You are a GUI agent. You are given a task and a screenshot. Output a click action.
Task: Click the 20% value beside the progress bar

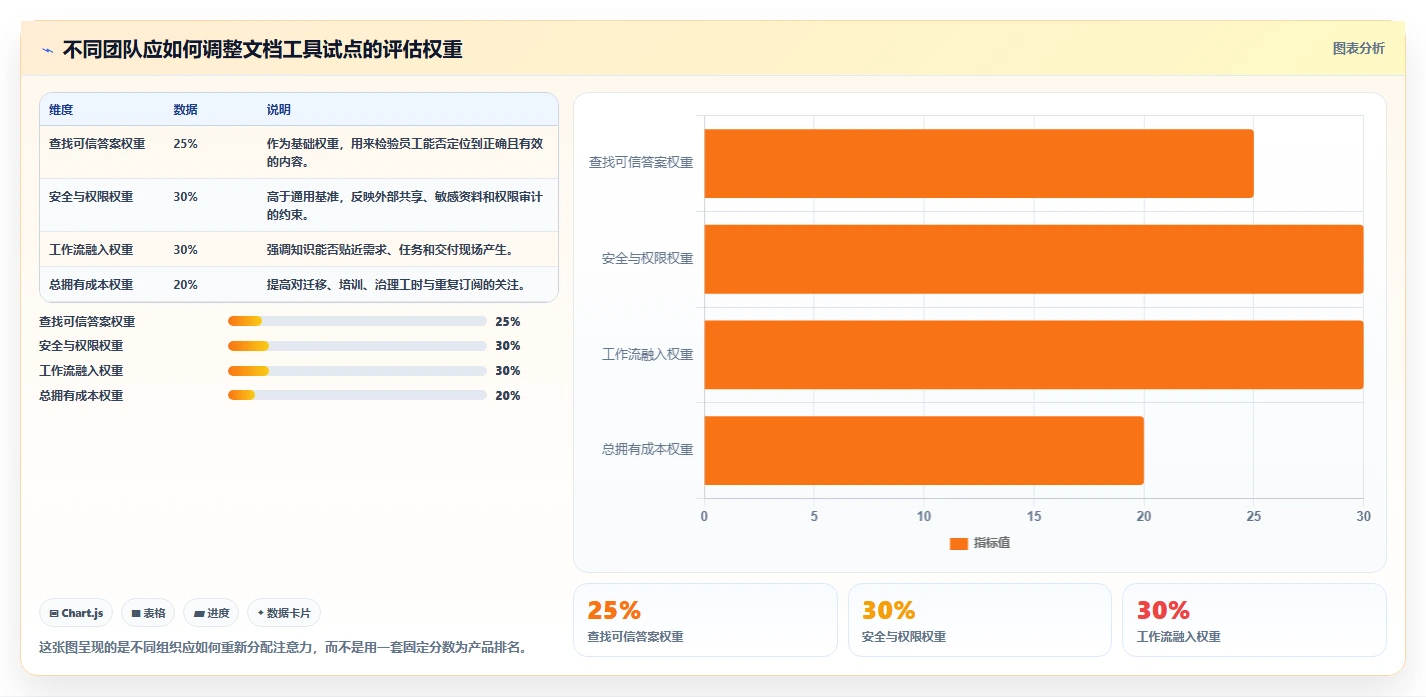tap(508, 396)
